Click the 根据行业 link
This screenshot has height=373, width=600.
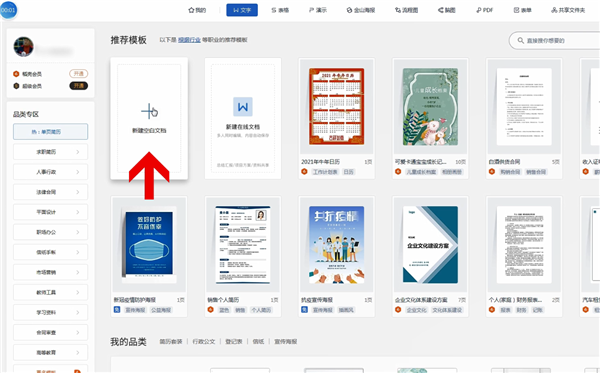pos(189,40)
